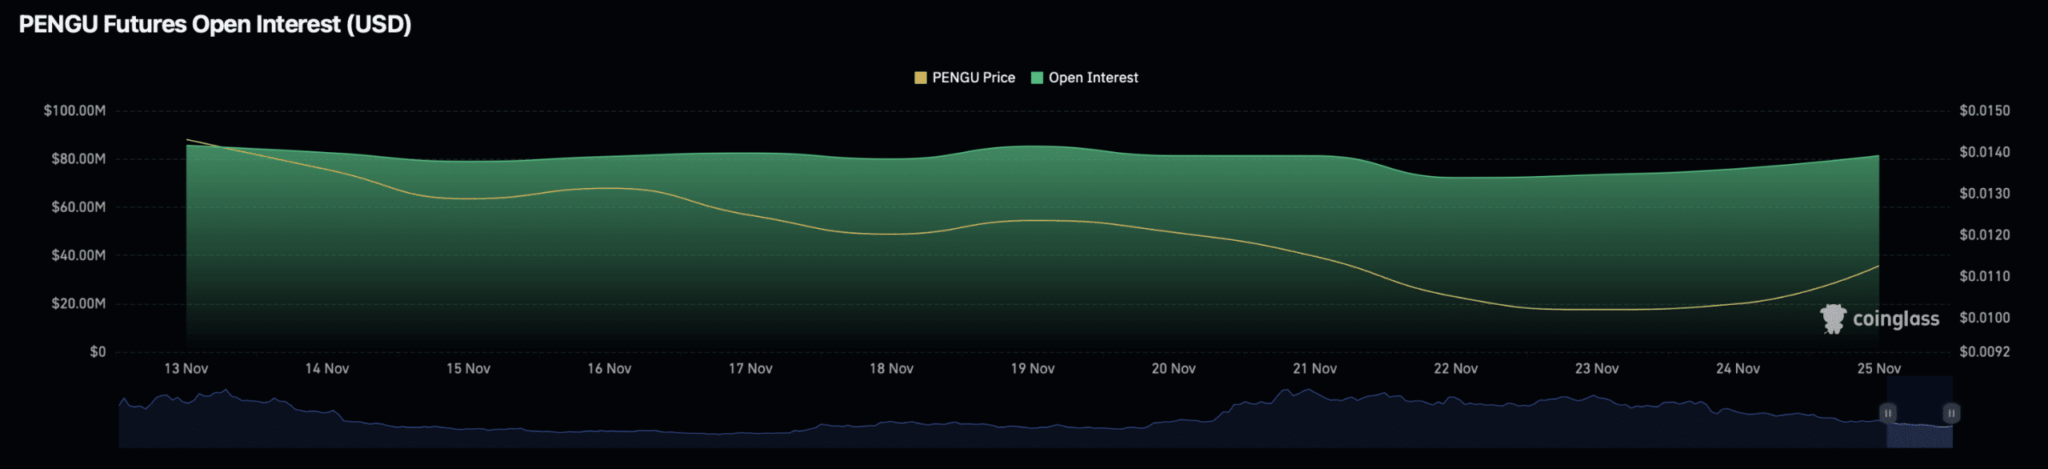
Task: Click the 21 Nov date label
Action: [x=1314, y=369]
